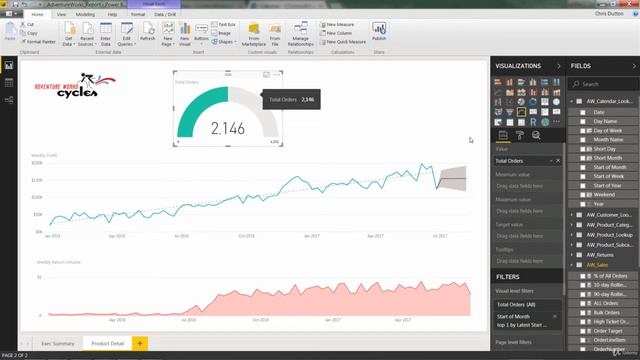Switch to the Home ribbon tab
640x360 pixels.
point(37,14)
